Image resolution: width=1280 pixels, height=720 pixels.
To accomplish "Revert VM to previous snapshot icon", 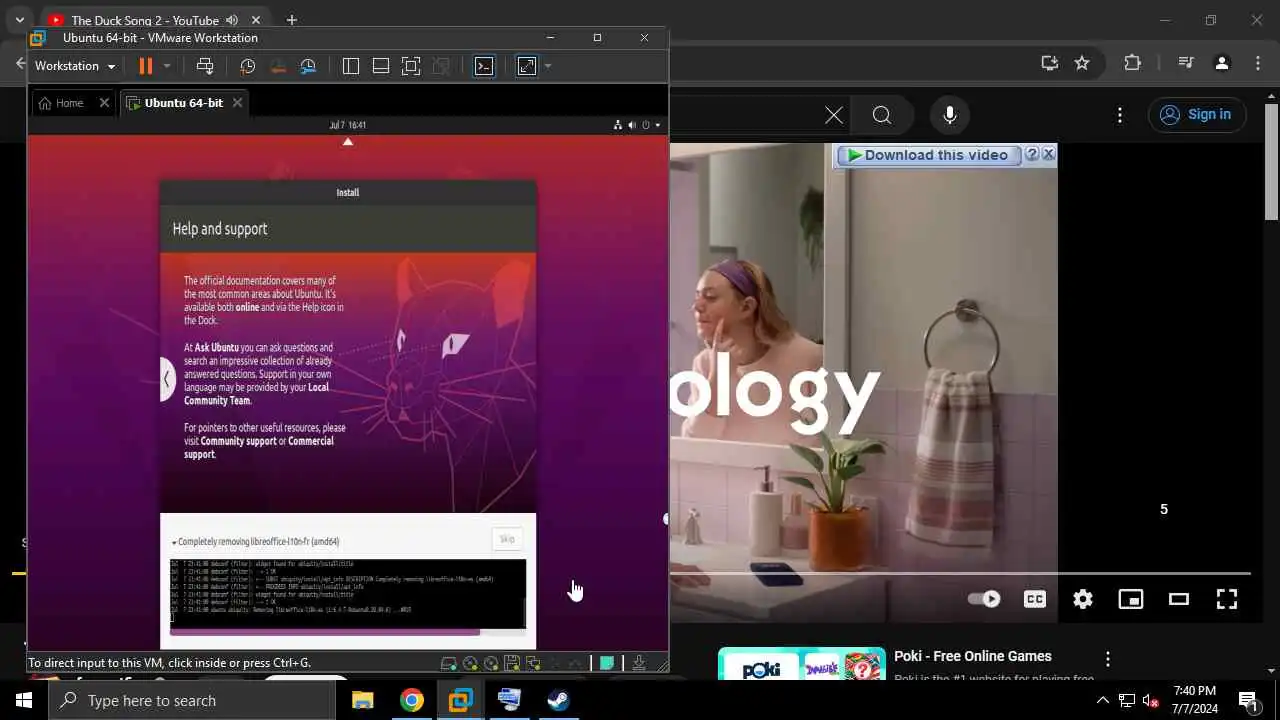I will 278,66.
